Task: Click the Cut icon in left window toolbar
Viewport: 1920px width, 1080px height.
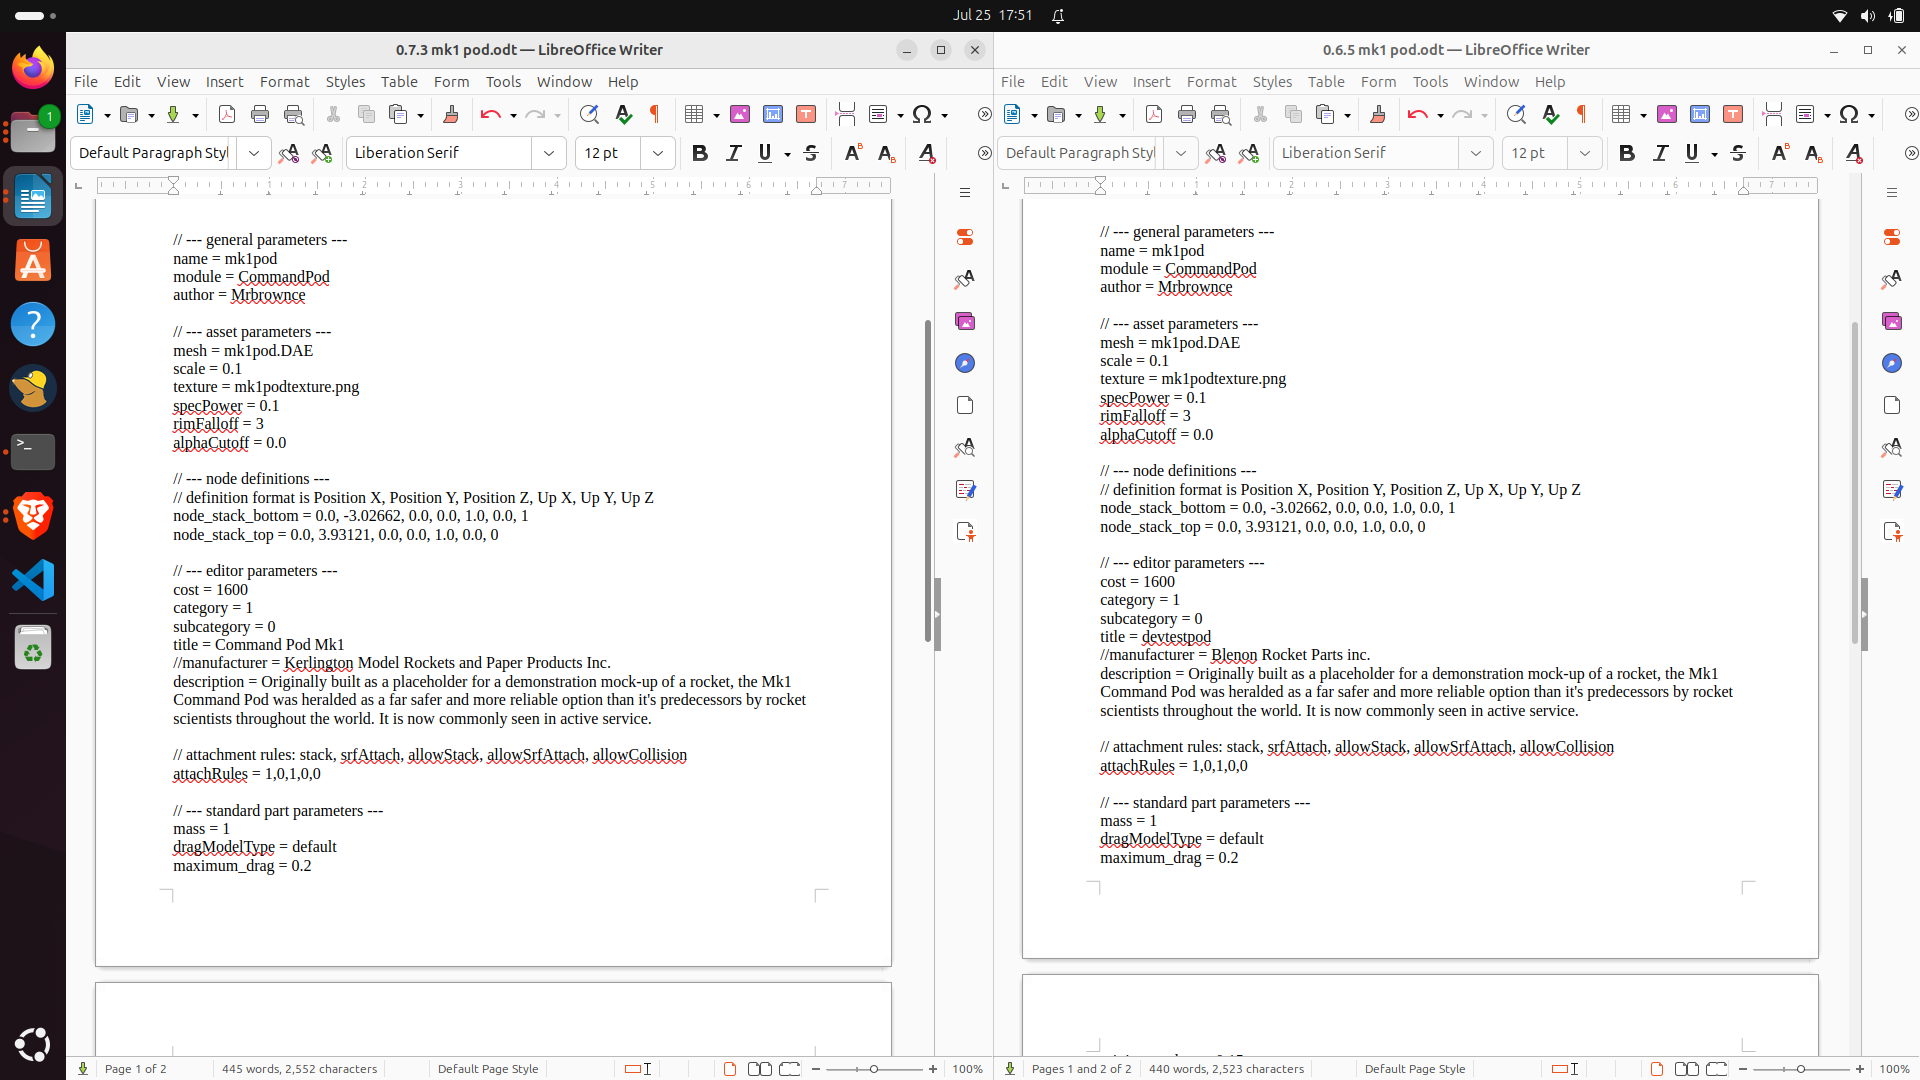Action: pos(333,114)
